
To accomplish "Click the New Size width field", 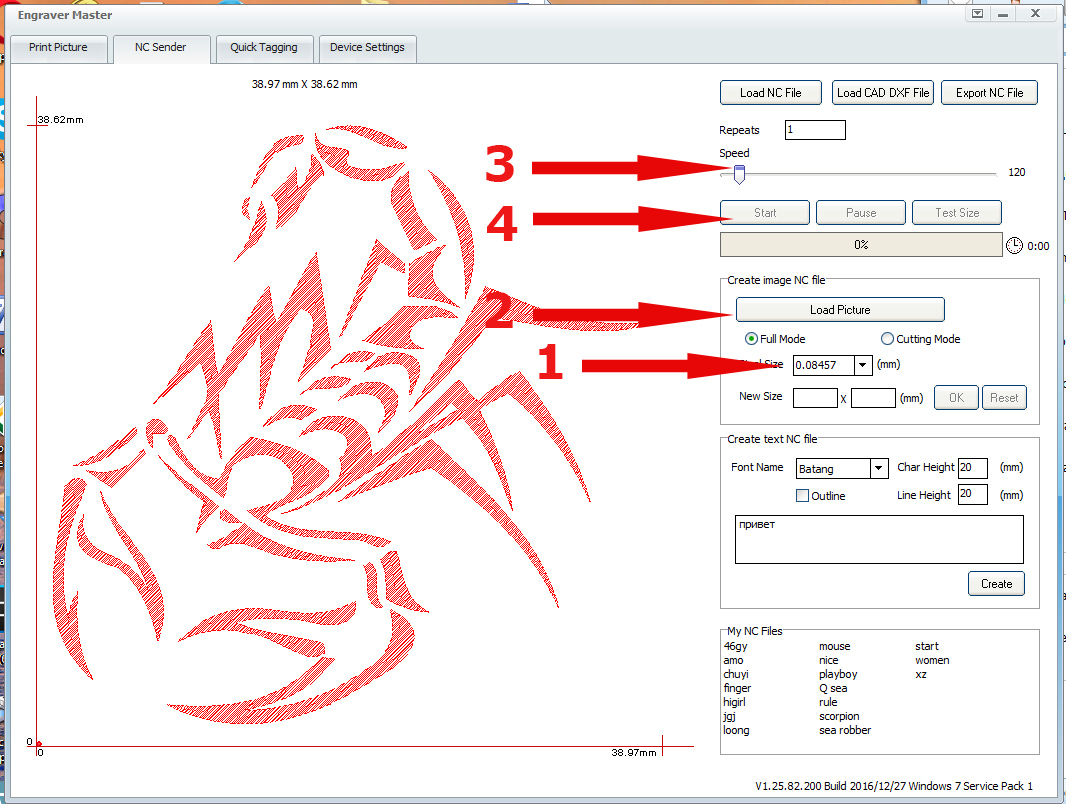I will click(815, 398).
